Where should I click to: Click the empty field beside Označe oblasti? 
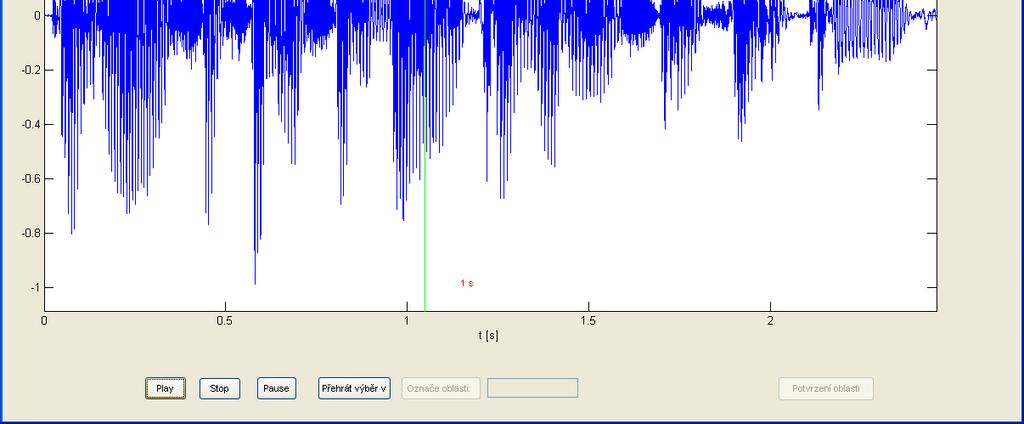tap(533, 388)
